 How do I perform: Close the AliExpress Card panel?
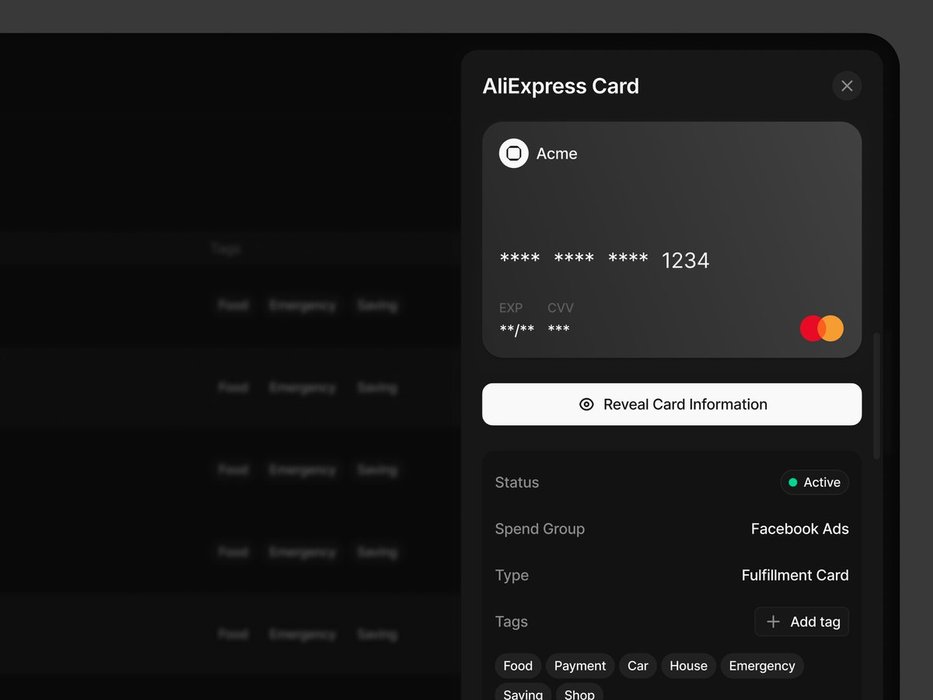coord(846,86)
